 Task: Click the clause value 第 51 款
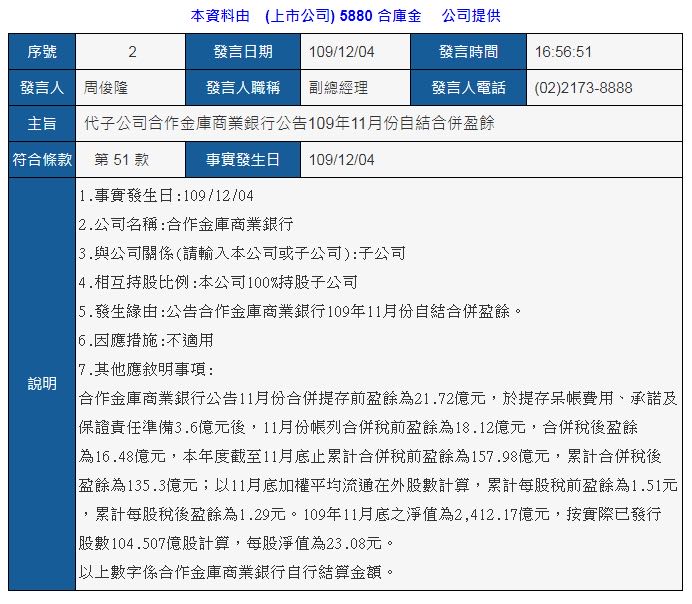coord(122,159)
